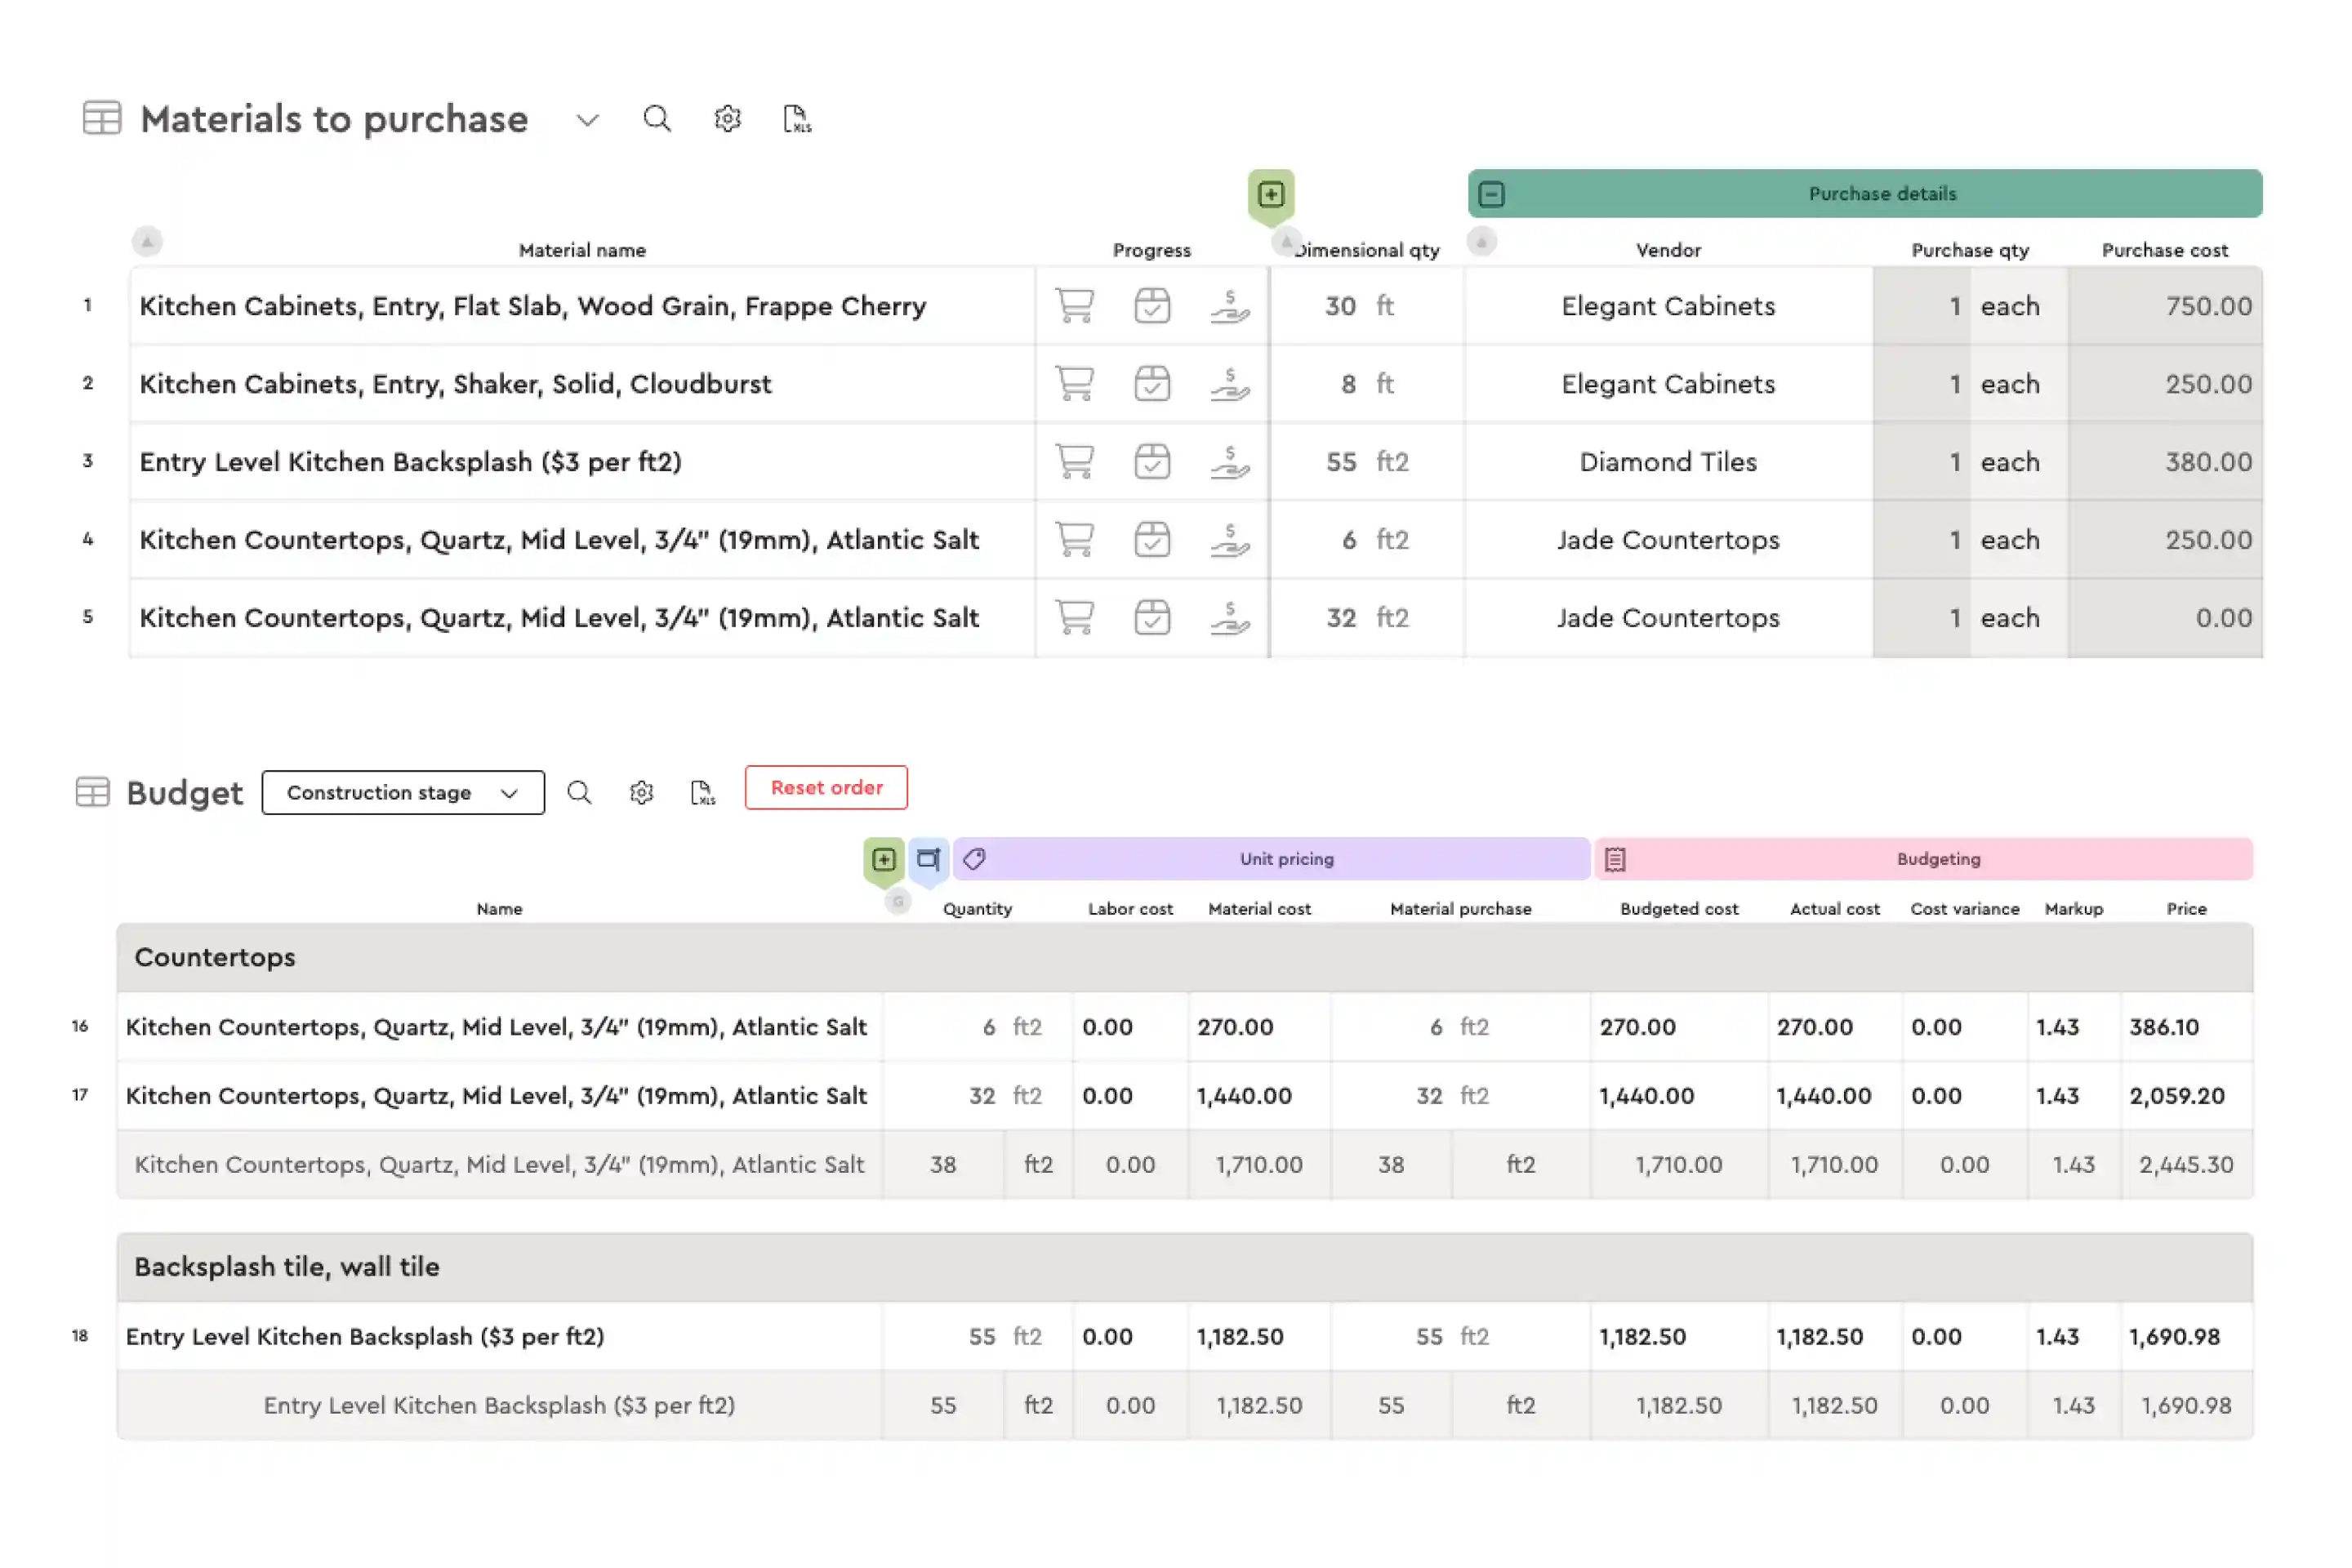This screenshot has width=2352, height=1568.
Task: Toggle cart status for Cloudburst cabinets row
Action: (1075, 384)
